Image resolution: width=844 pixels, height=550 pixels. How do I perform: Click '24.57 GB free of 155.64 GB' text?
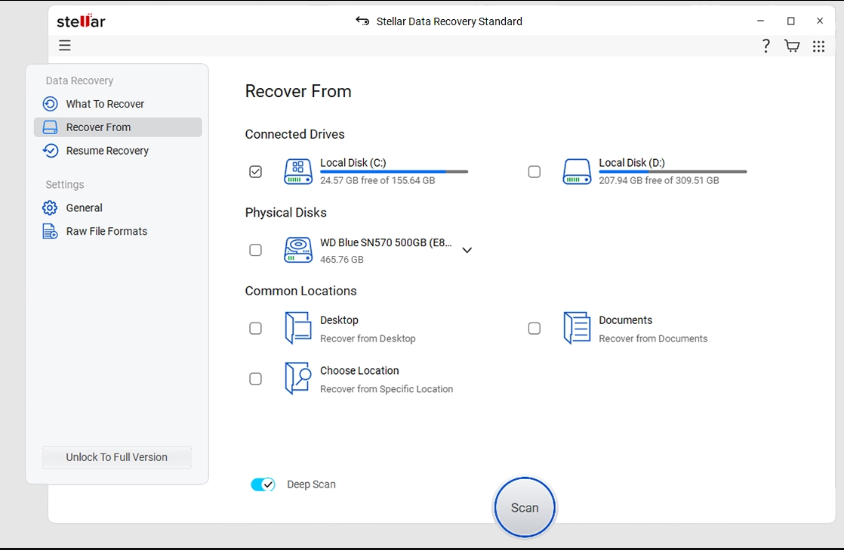377,180
